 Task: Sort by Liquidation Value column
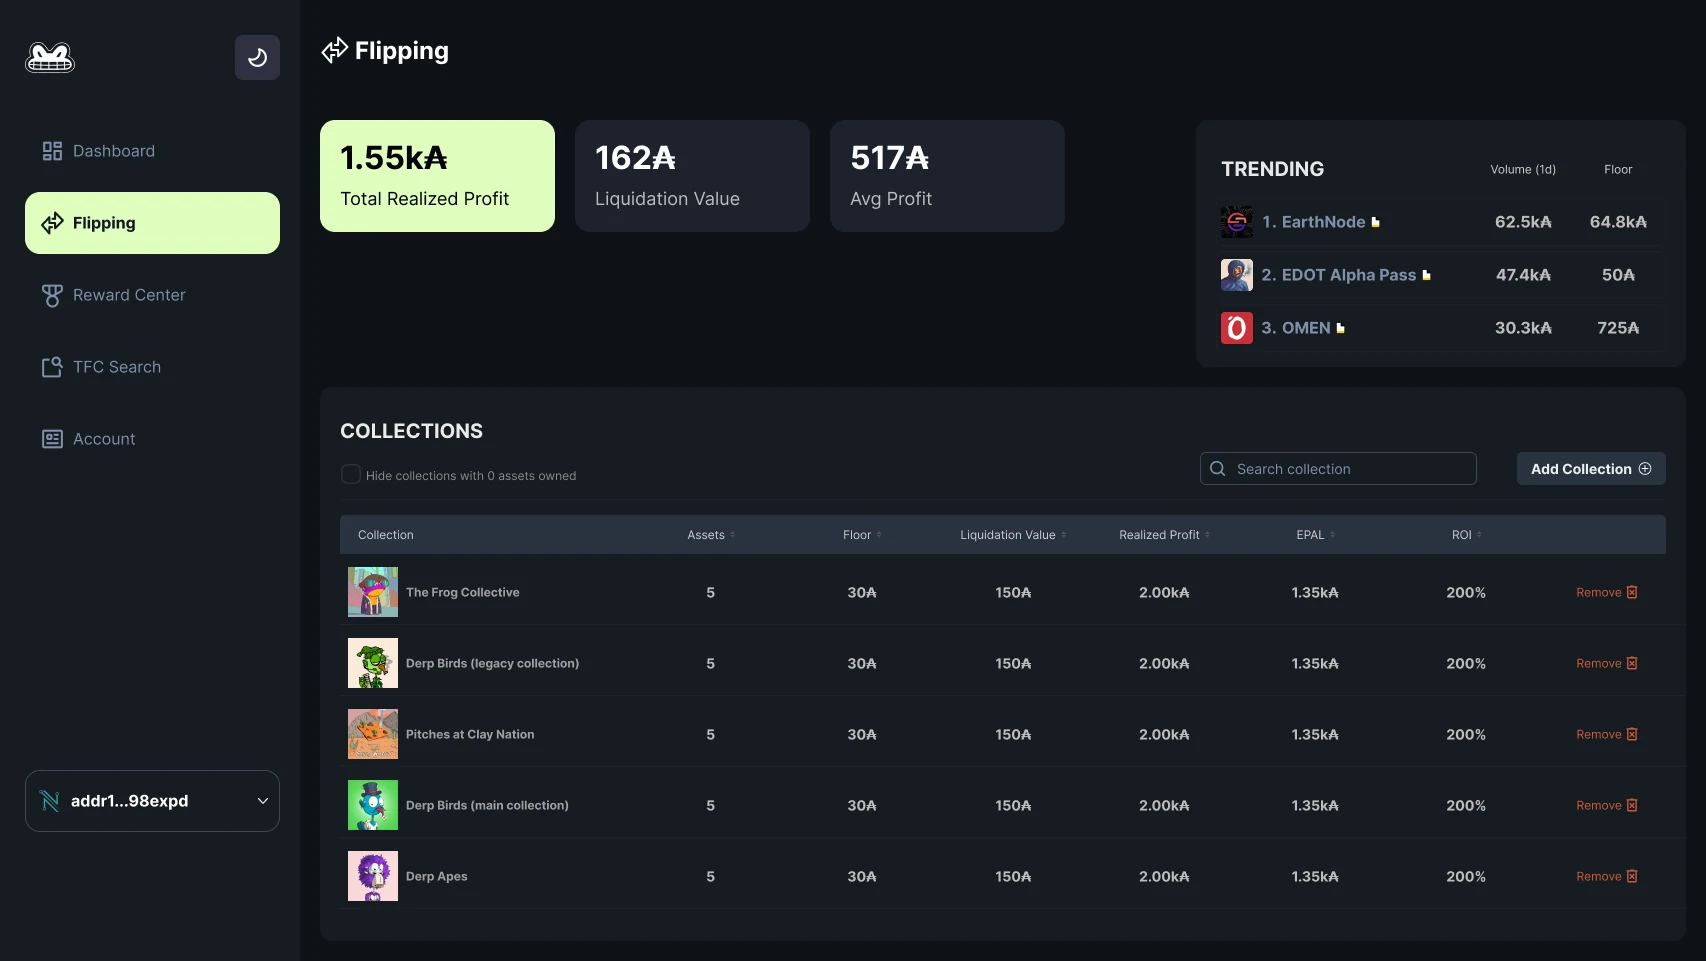(1013, 535)
